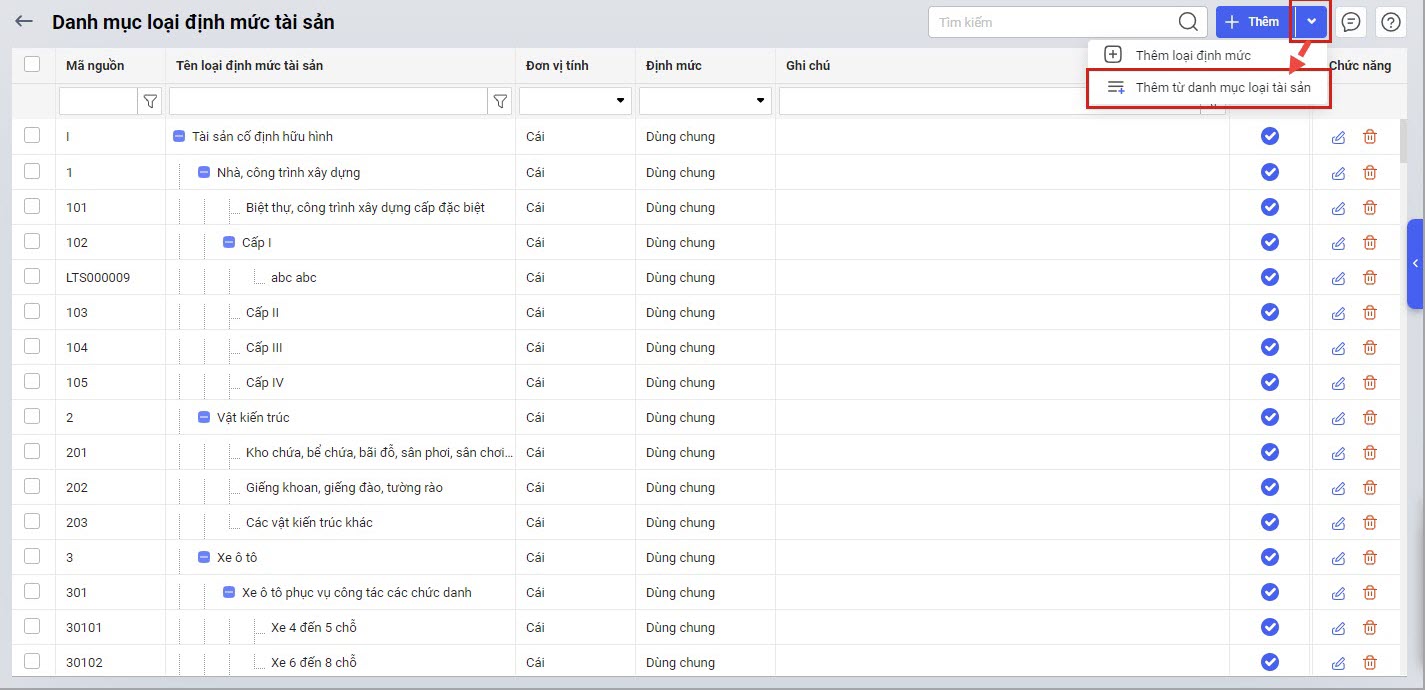Open the help question mark icon
The width and height of the screenshot is (1425, 690).
(1390, 22)
